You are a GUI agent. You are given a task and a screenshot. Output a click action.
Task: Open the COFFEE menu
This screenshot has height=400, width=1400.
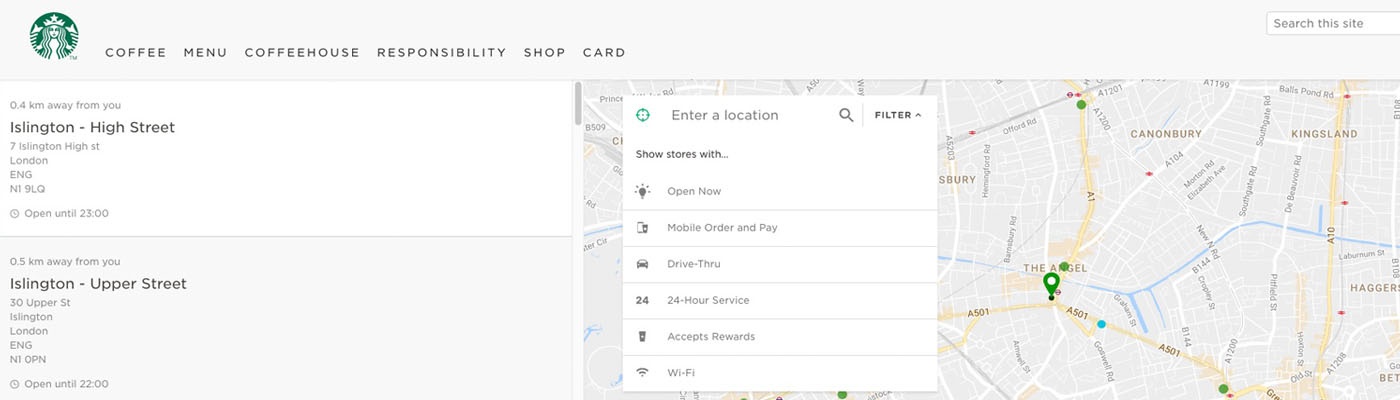[136, 53]
